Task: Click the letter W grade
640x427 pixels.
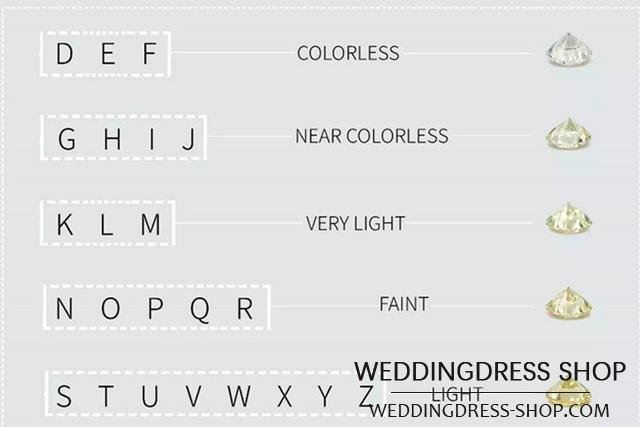Action: (x=239, y=396)
